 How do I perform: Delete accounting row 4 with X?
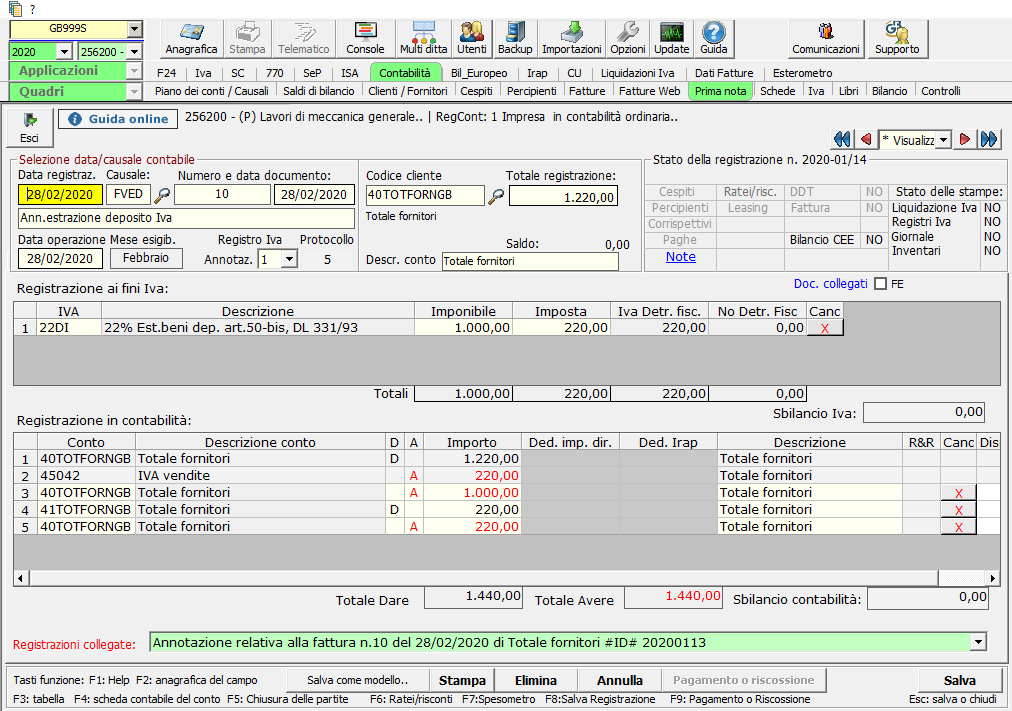(958, 510)
